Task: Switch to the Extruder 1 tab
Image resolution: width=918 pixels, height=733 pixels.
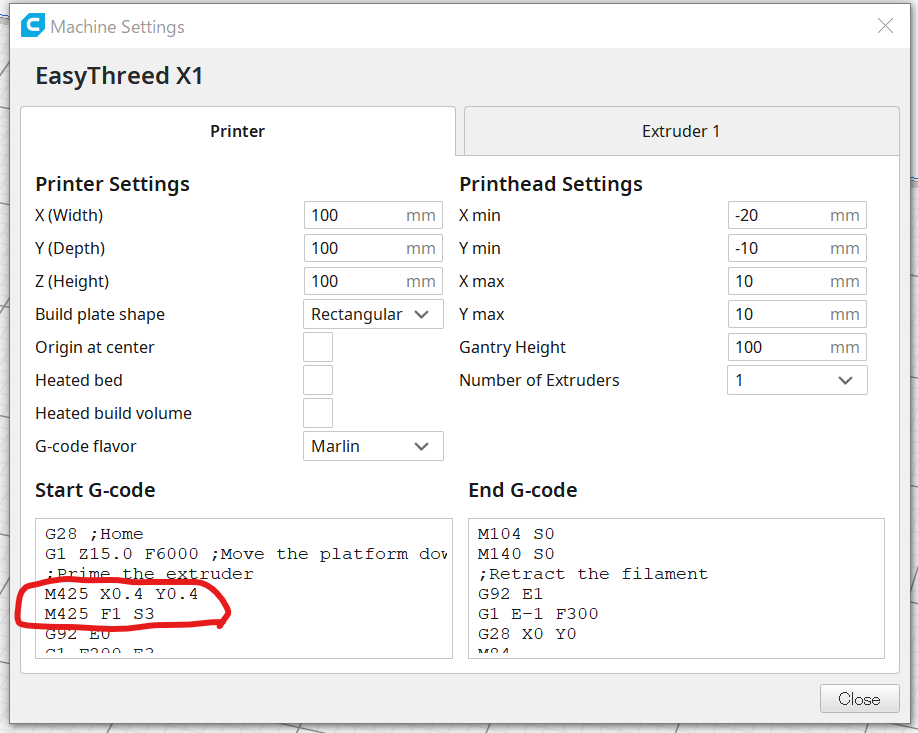Action: [681, 131]
